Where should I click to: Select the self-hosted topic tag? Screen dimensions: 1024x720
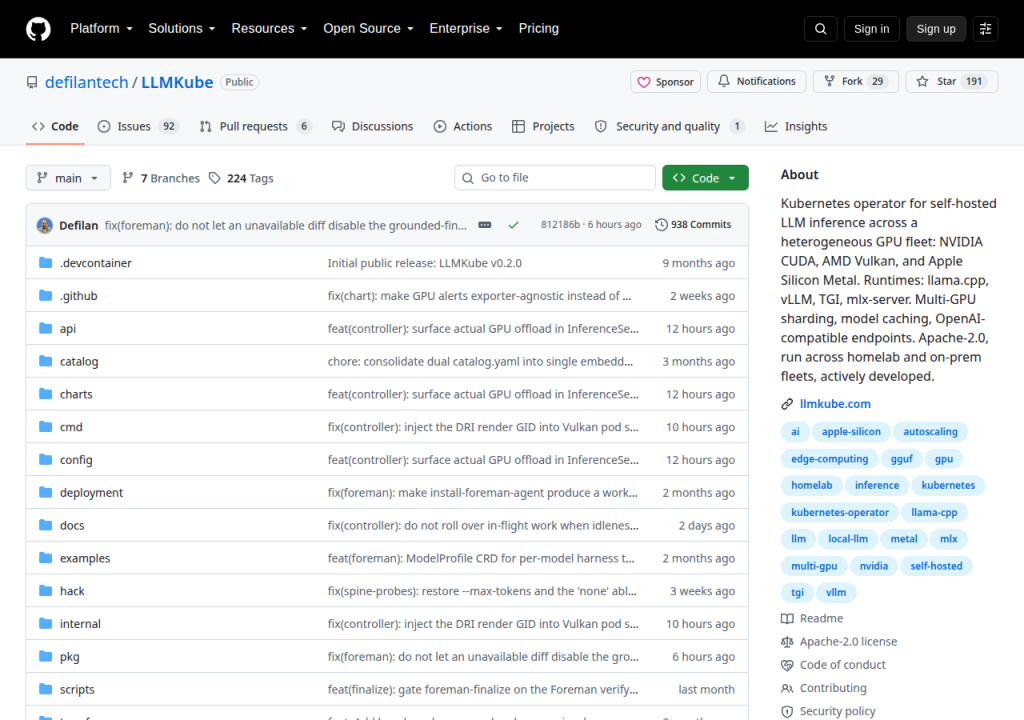click(936, 566)
